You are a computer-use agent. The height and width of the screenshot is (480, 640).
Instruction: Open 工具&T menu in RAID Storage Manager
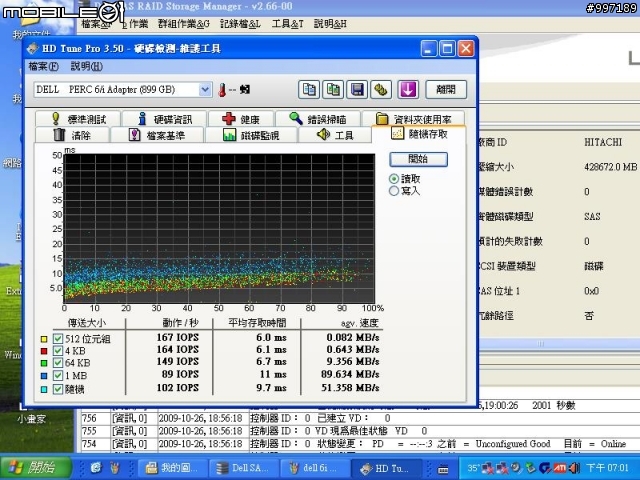click(x=287, y=24)
